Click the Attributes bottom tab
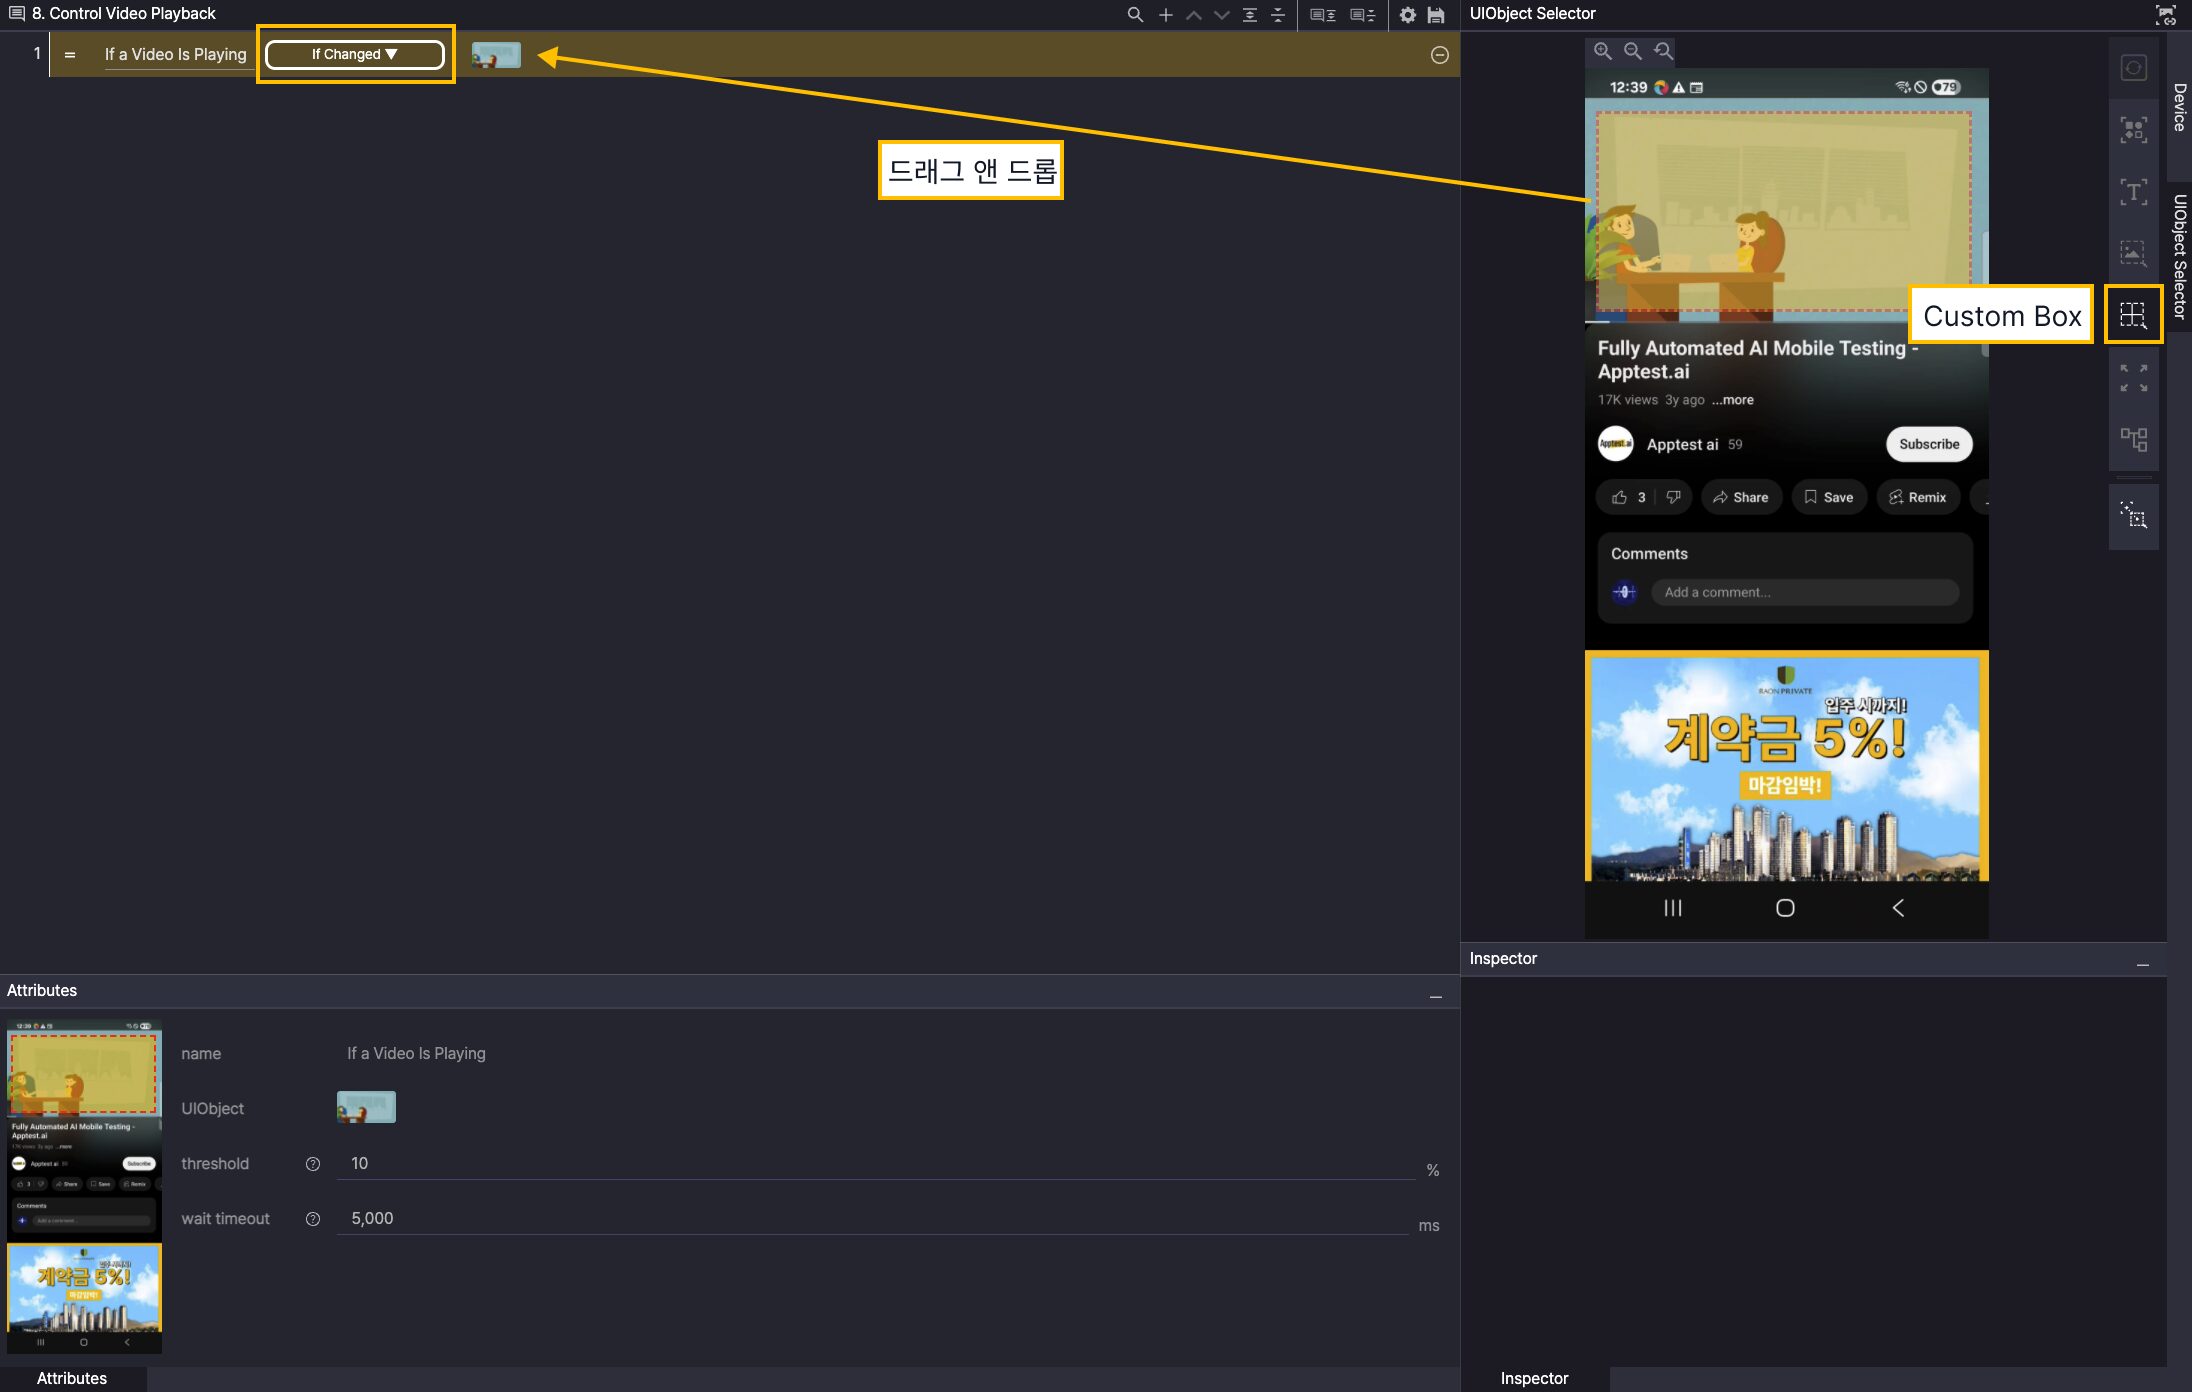Image resolution: width=2192 pixels, height=1392 pixels. coord(72,1378)
